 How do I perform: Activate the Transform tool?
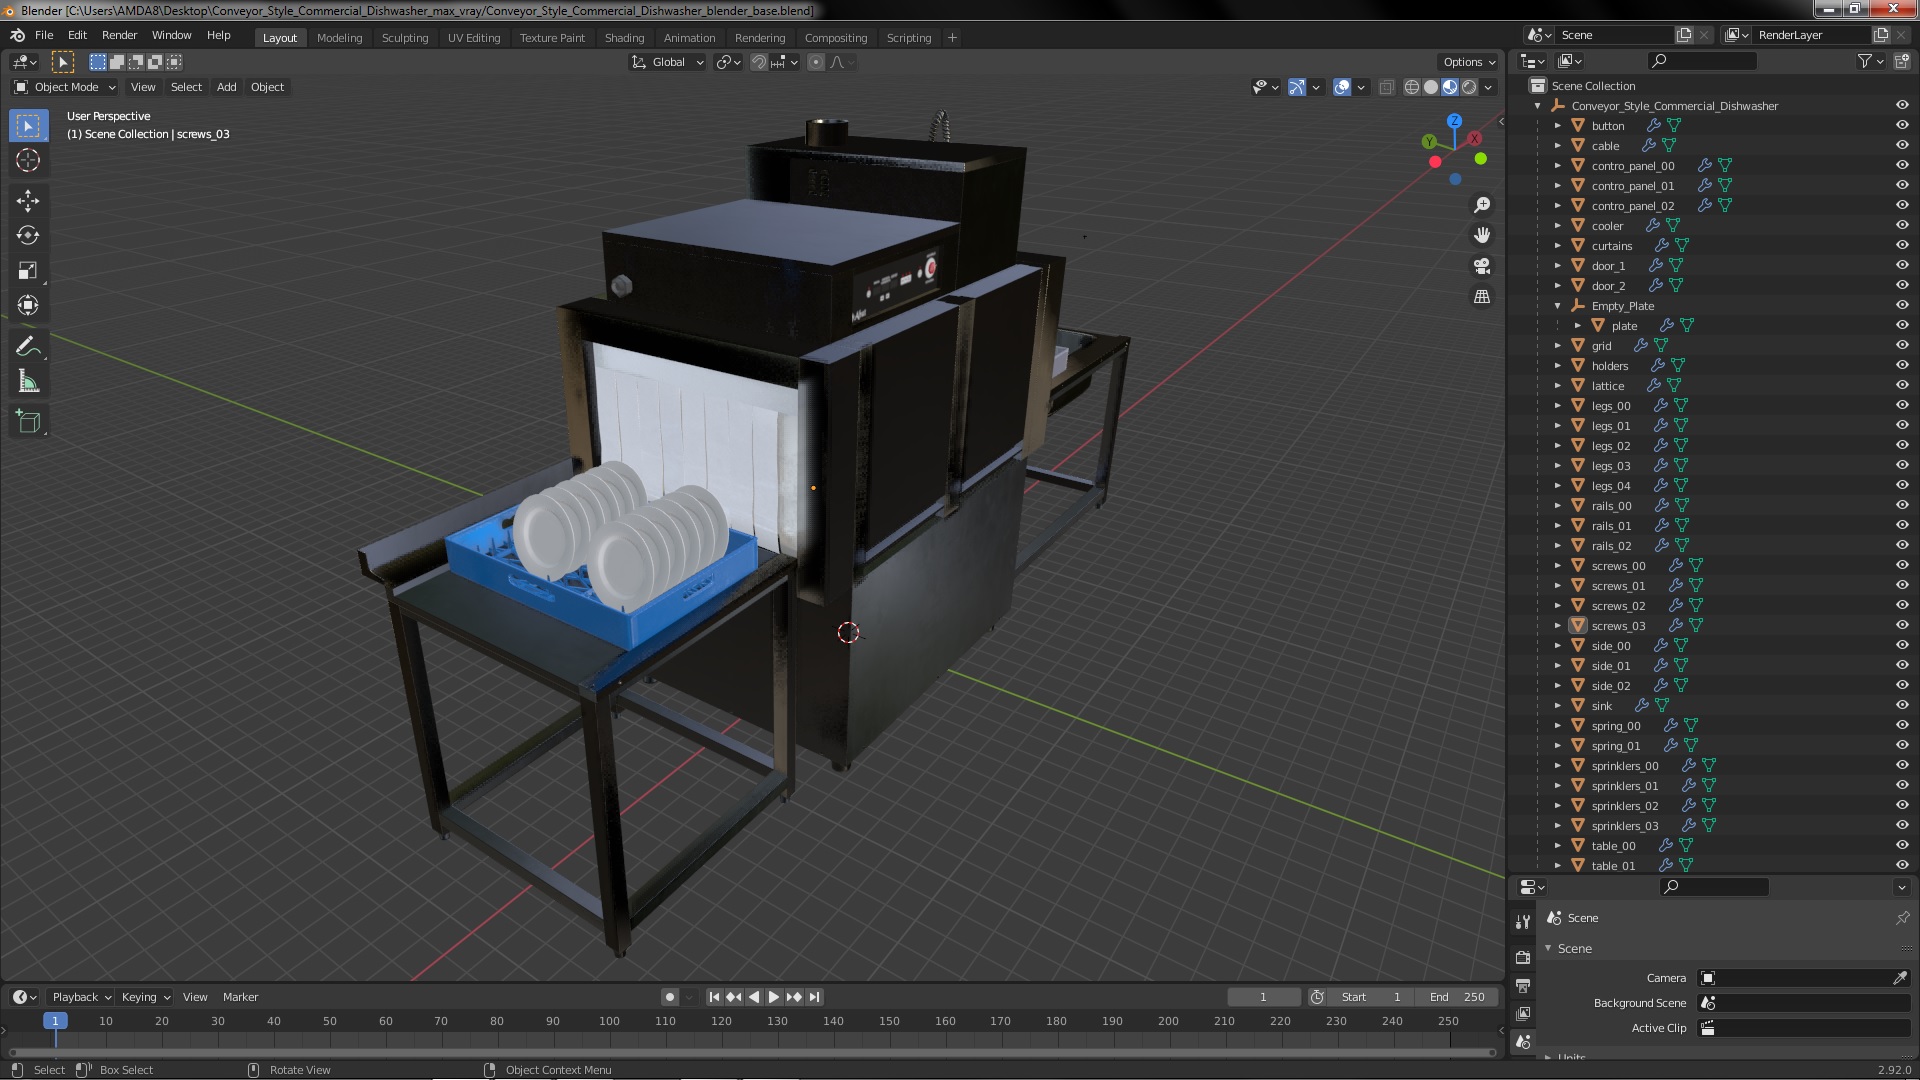[28, 305]
